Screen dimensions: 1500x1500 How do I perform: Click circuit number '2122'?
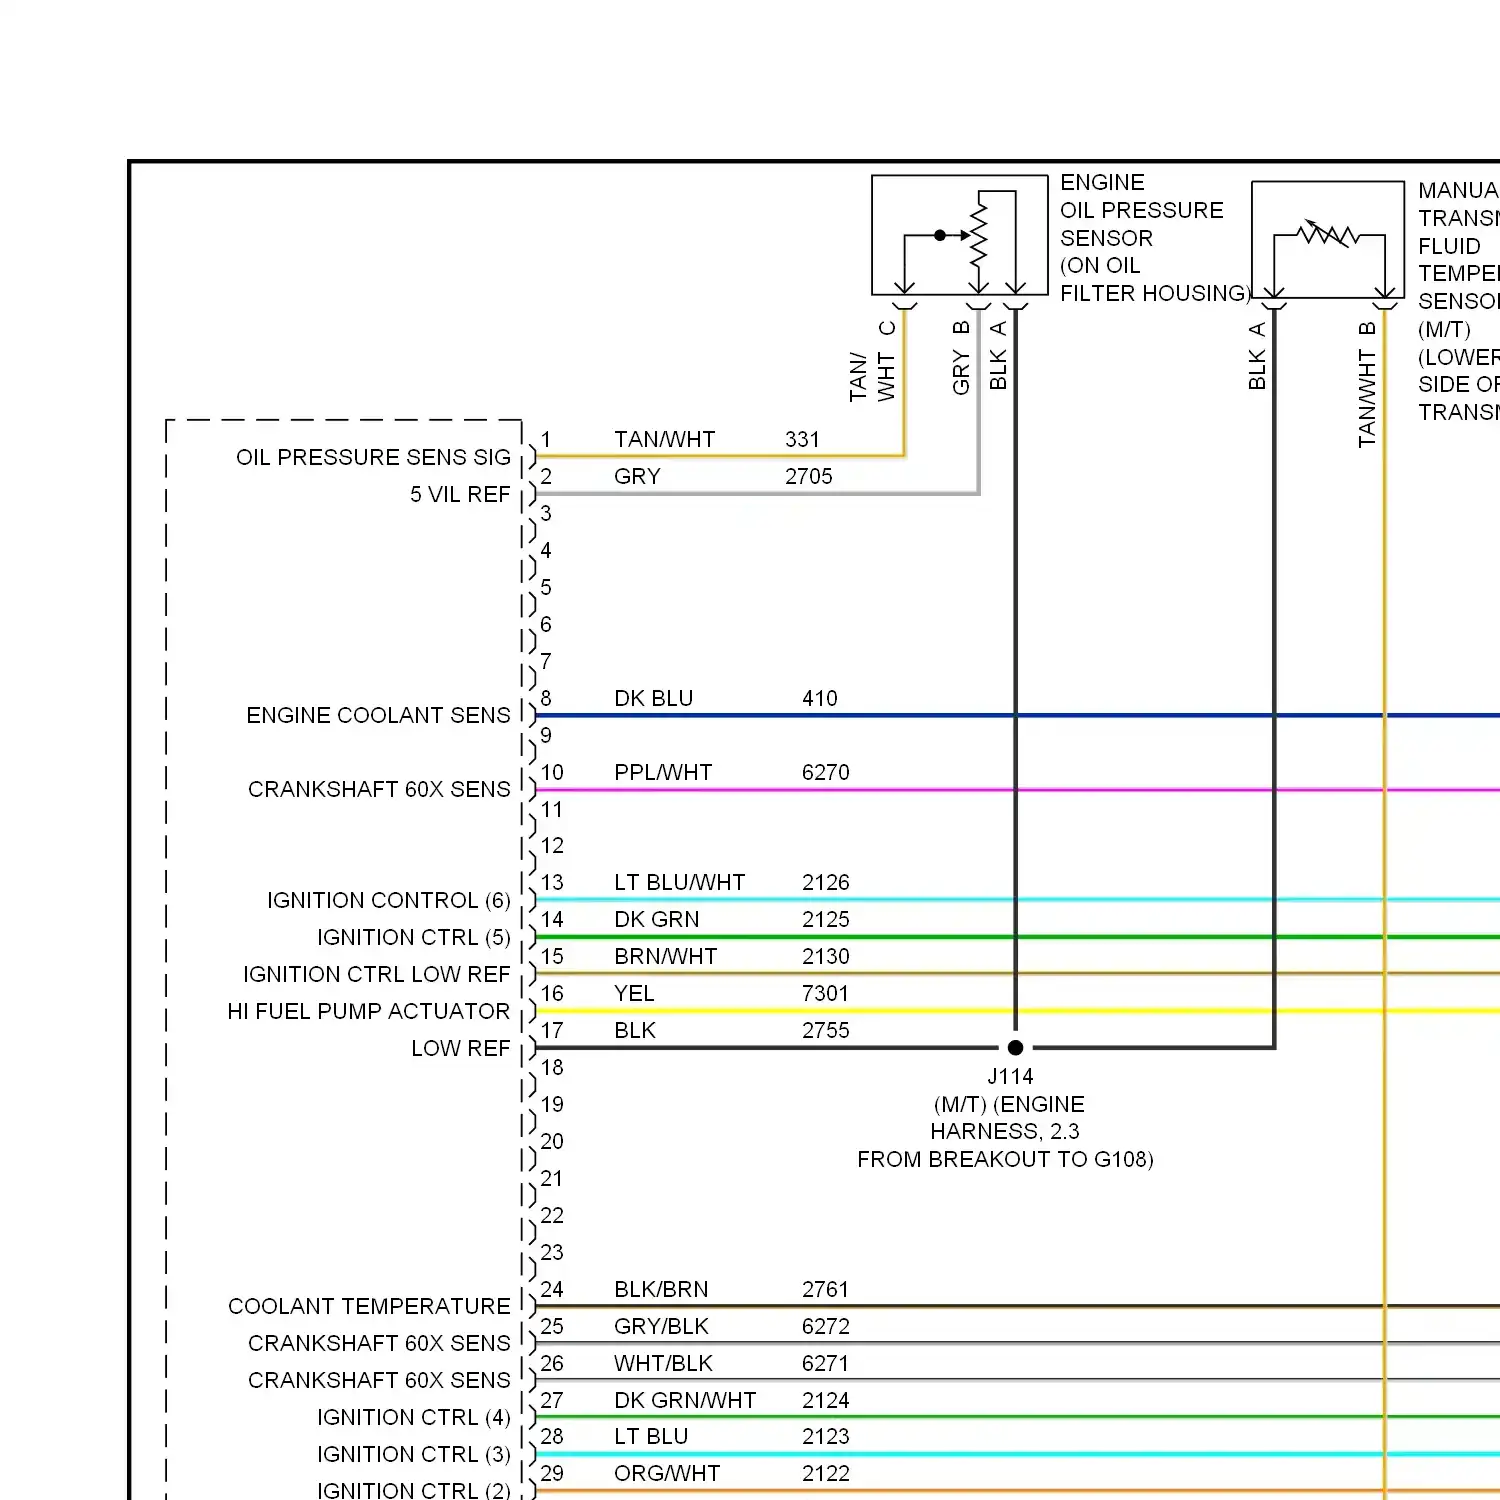(x=825, y=1473)
